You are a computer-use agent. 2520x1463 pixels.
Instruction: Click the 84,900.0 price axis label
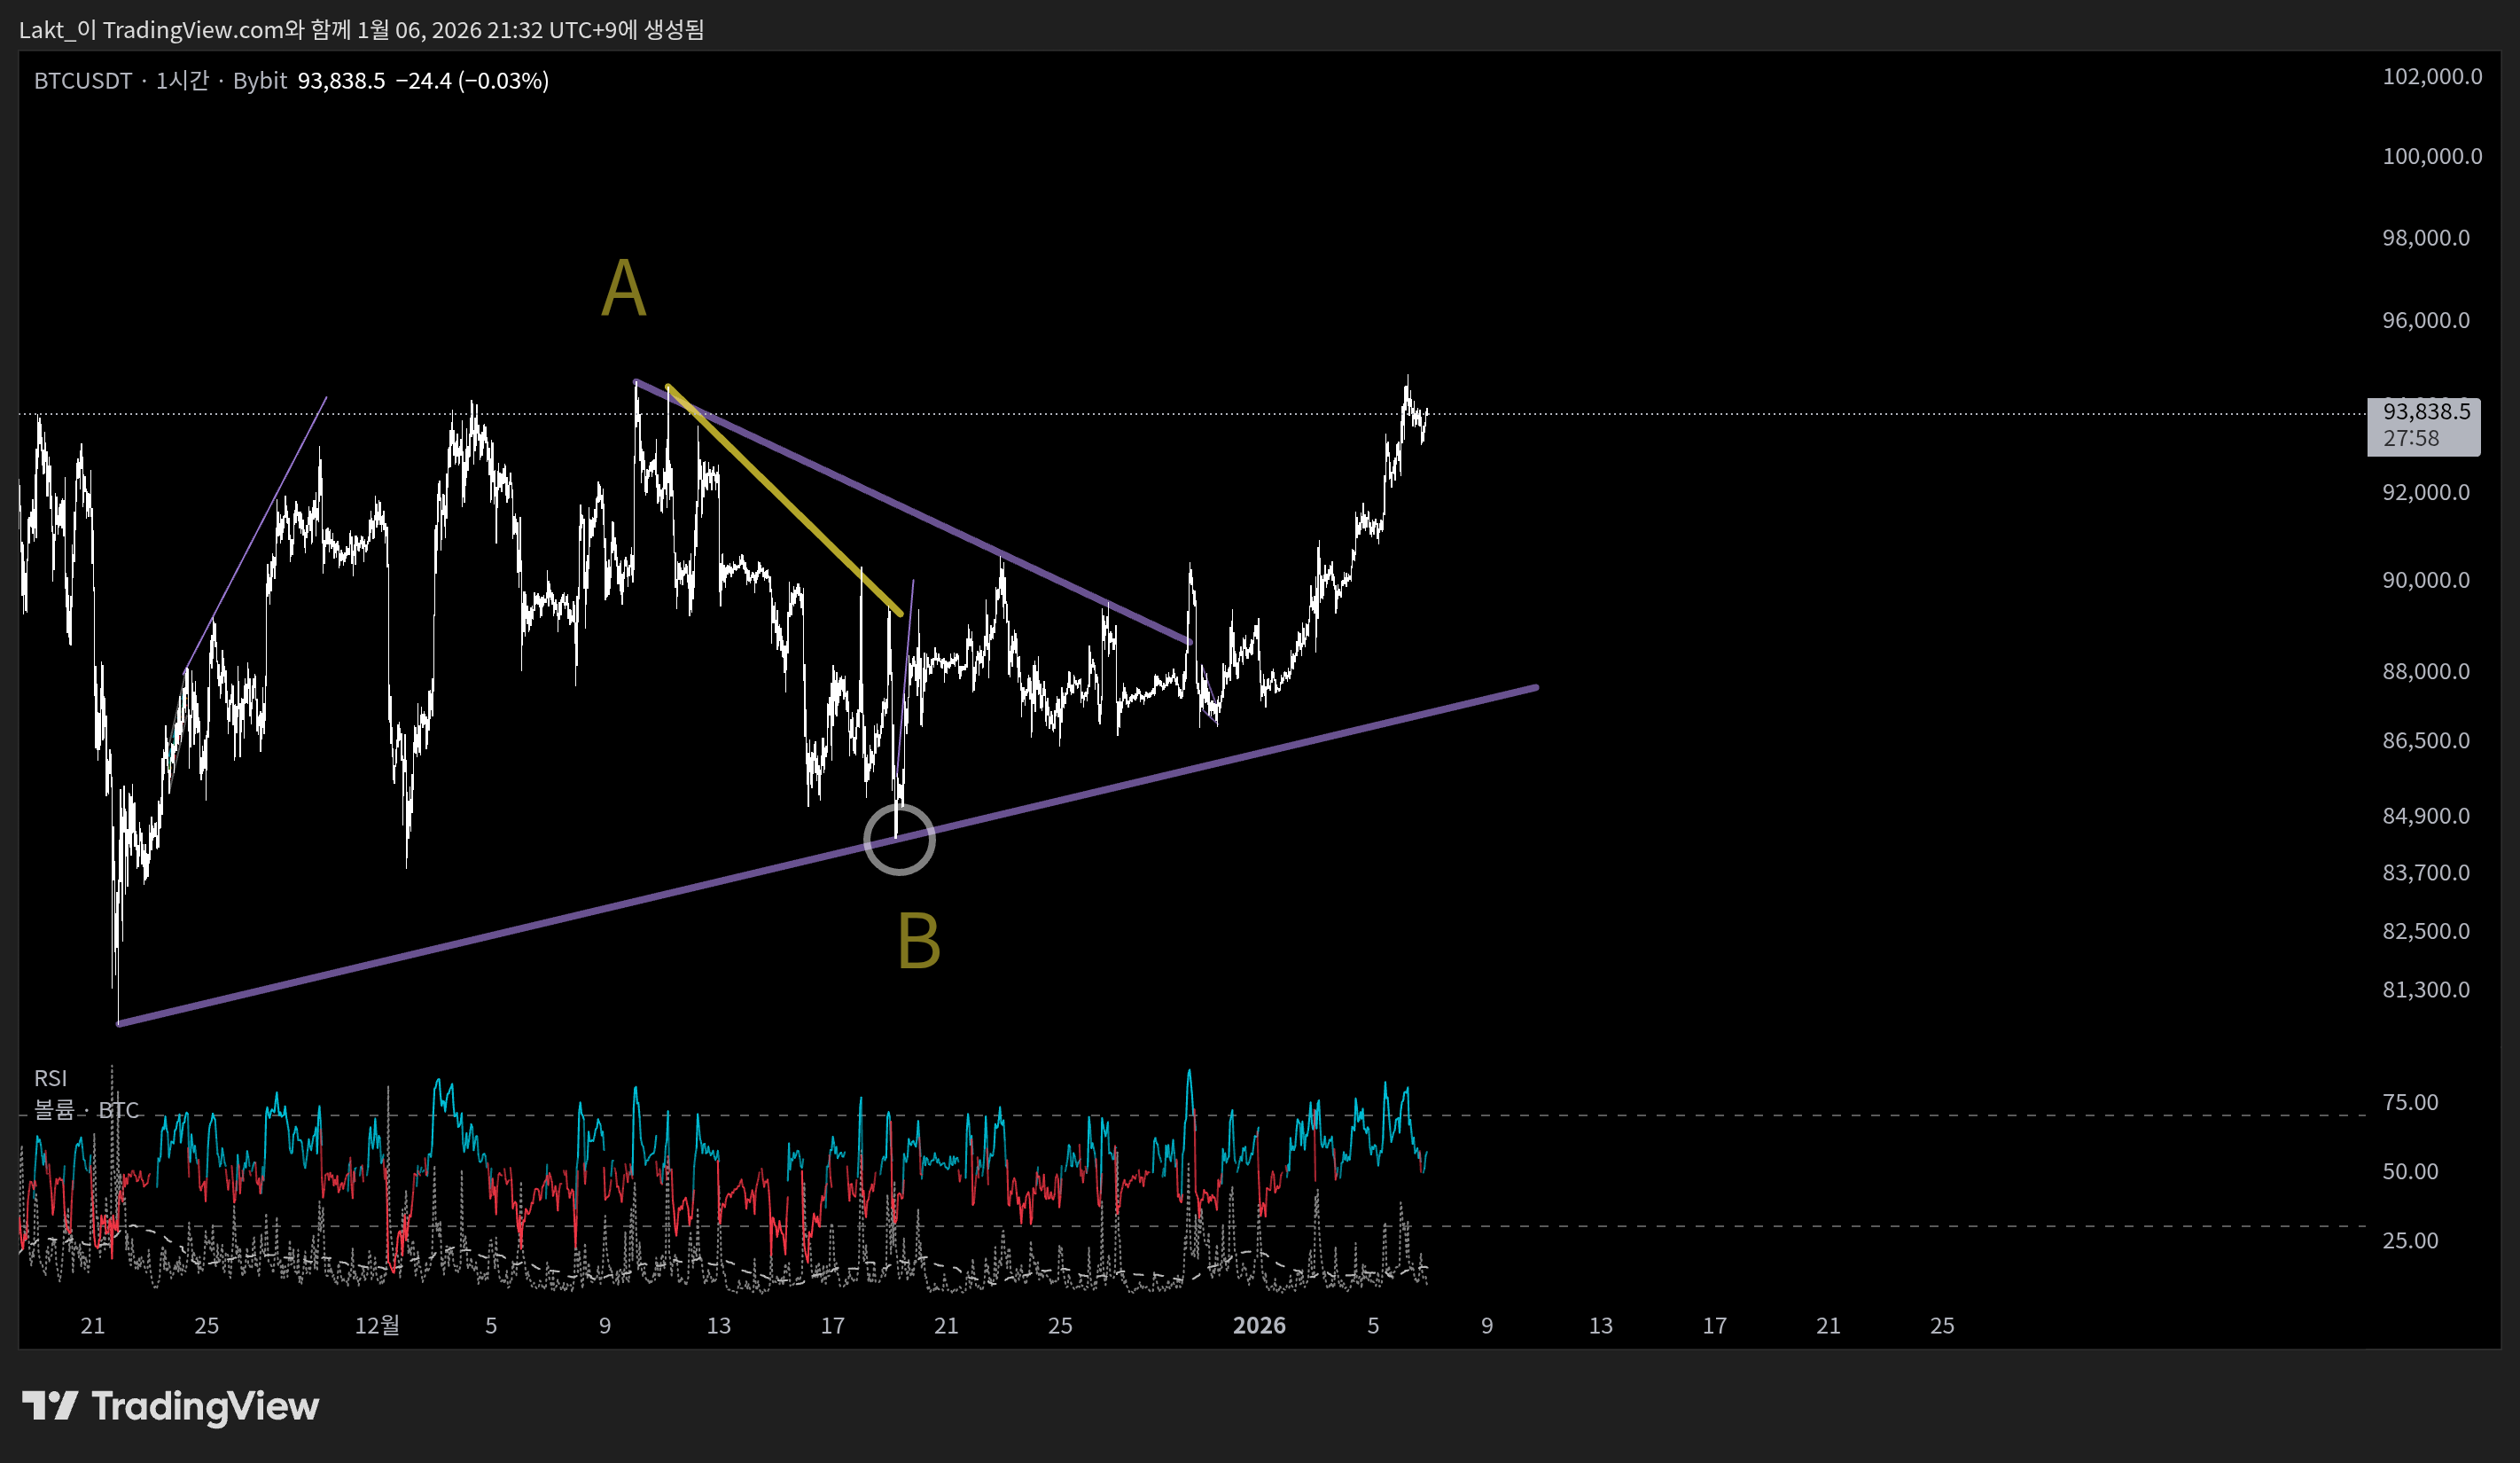click(x=2426, y=816)
